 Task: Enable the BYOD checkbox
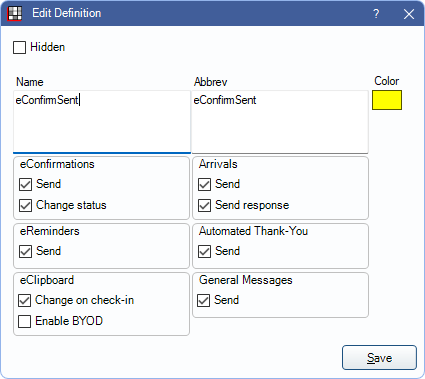[24, 321]
